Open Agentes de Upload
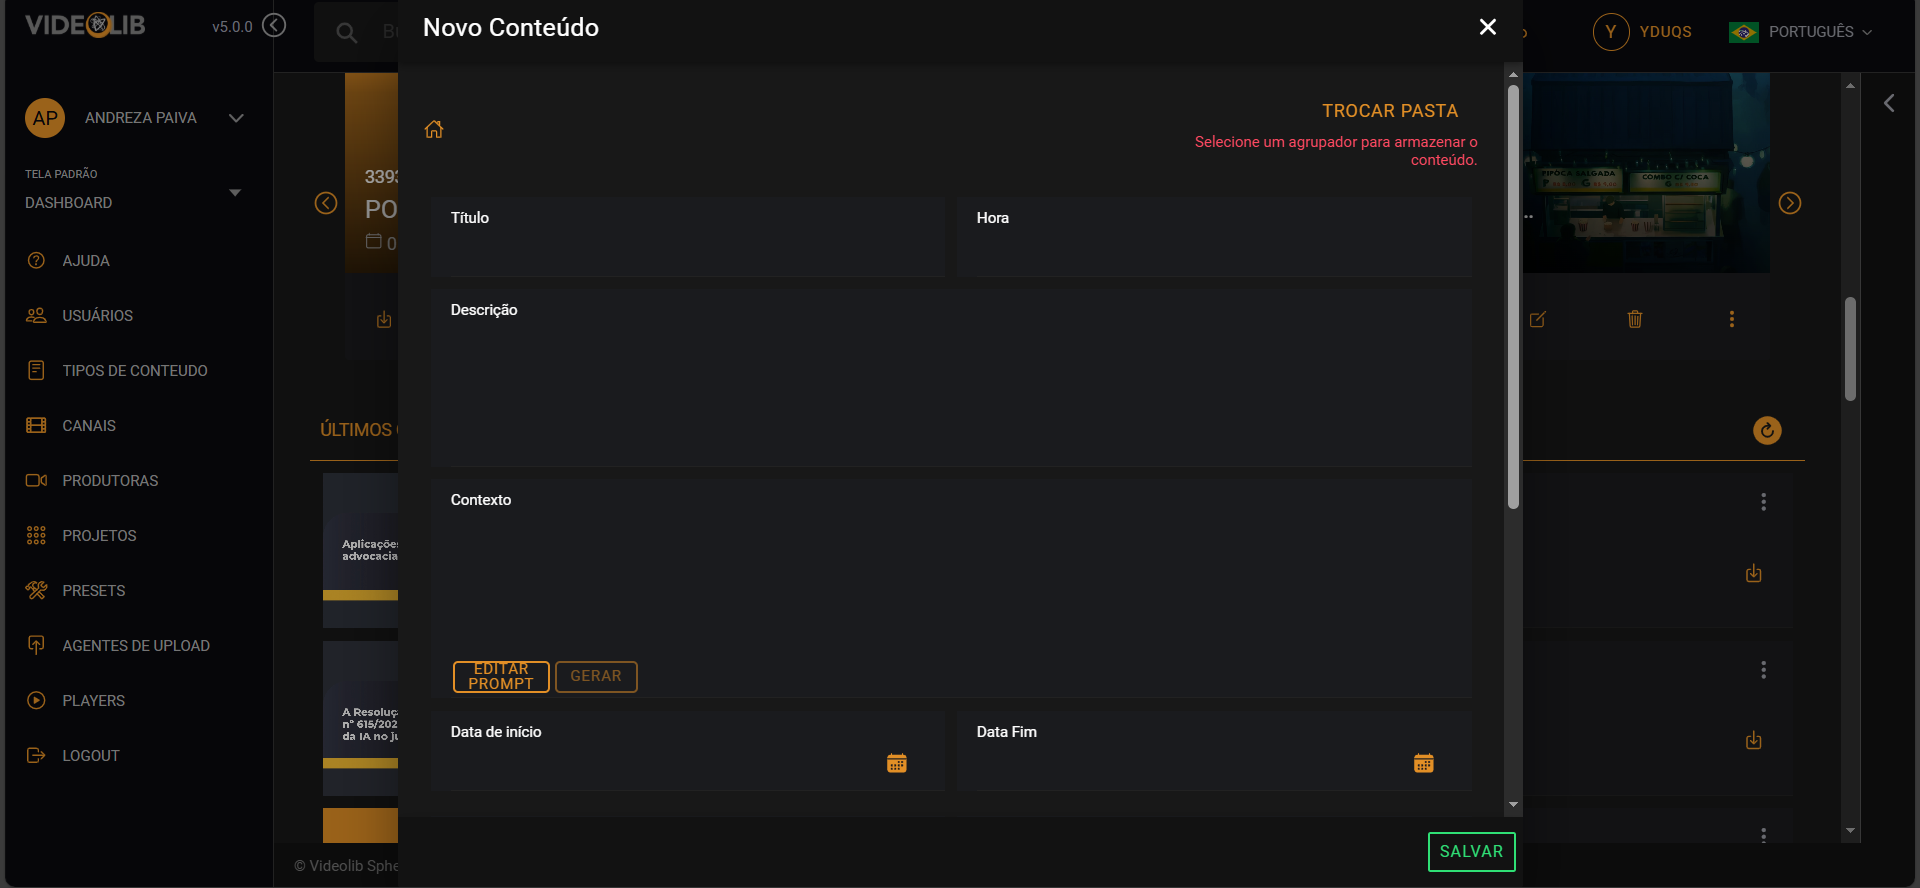 pyautogui.click(x=136, y=646)
